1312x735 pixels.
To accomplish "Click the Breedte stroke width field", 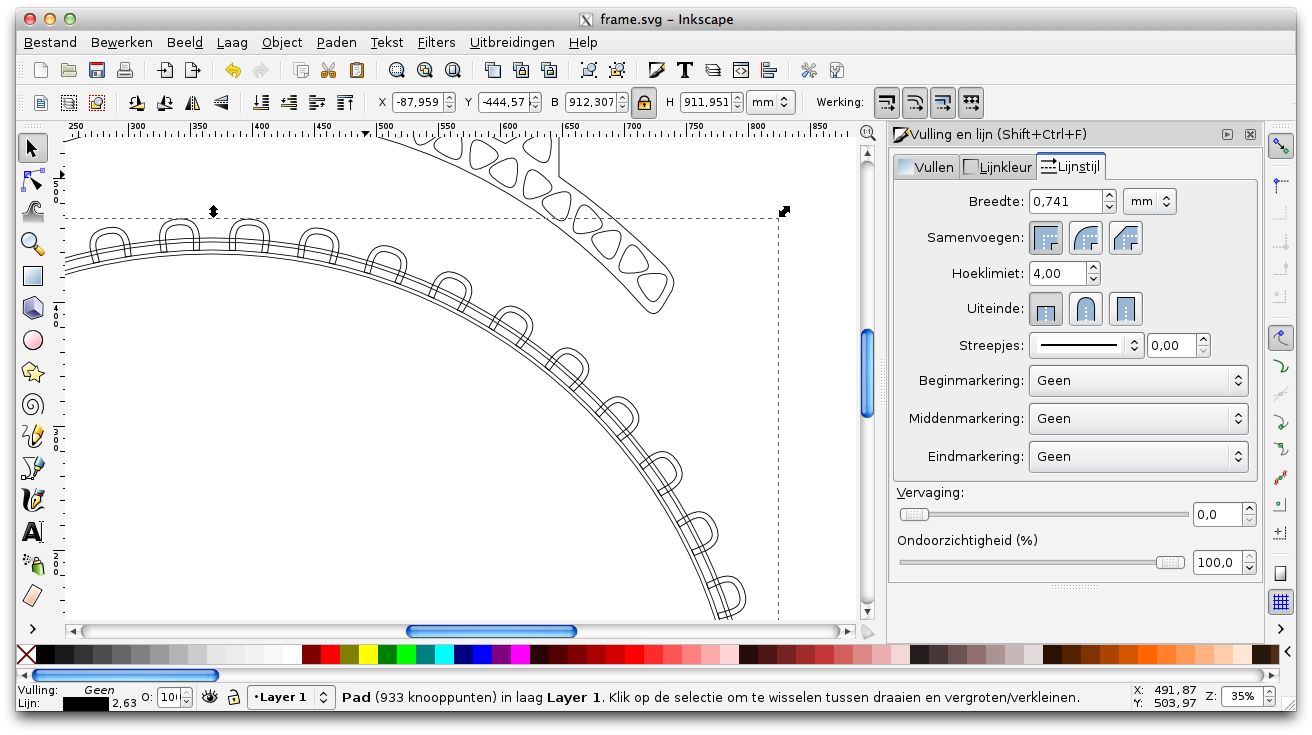I will (x=1065, y=201).
